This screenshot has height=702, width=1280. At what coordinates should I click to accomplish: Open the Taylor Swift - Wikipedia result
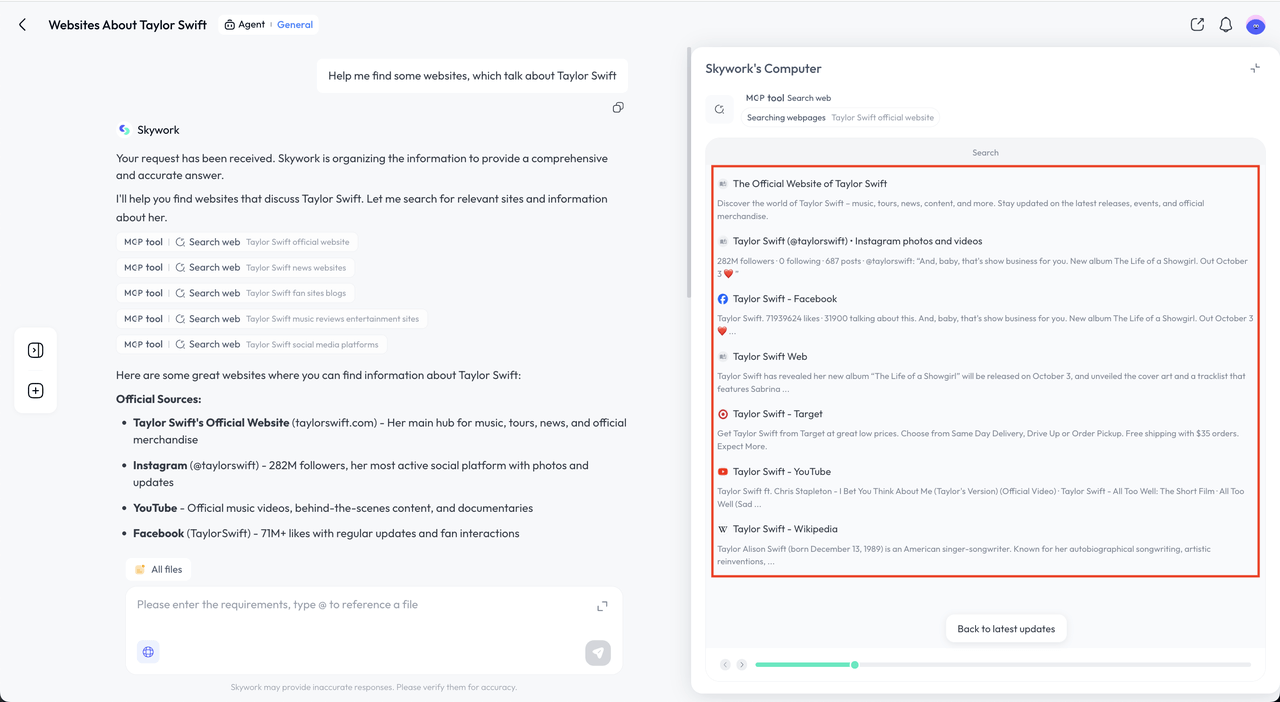pyautogui.click(x=785, y=529)
